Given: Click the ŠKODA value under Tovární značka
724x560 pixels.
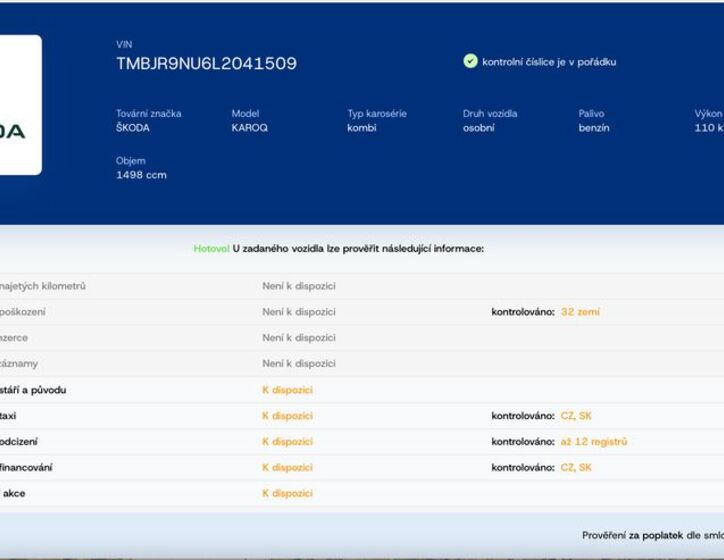Looking at the screenshot, I should tap(133, 128).
